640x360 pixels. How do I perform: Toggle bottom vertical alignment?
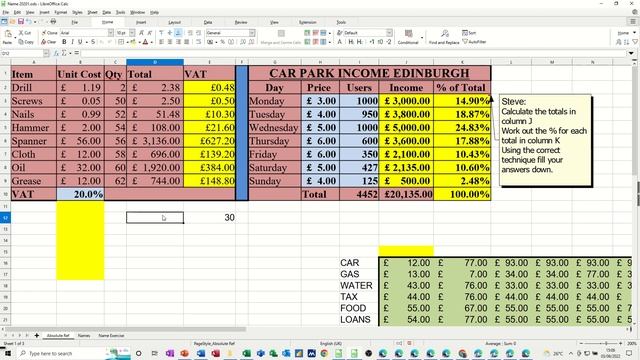tap(178, 33)
